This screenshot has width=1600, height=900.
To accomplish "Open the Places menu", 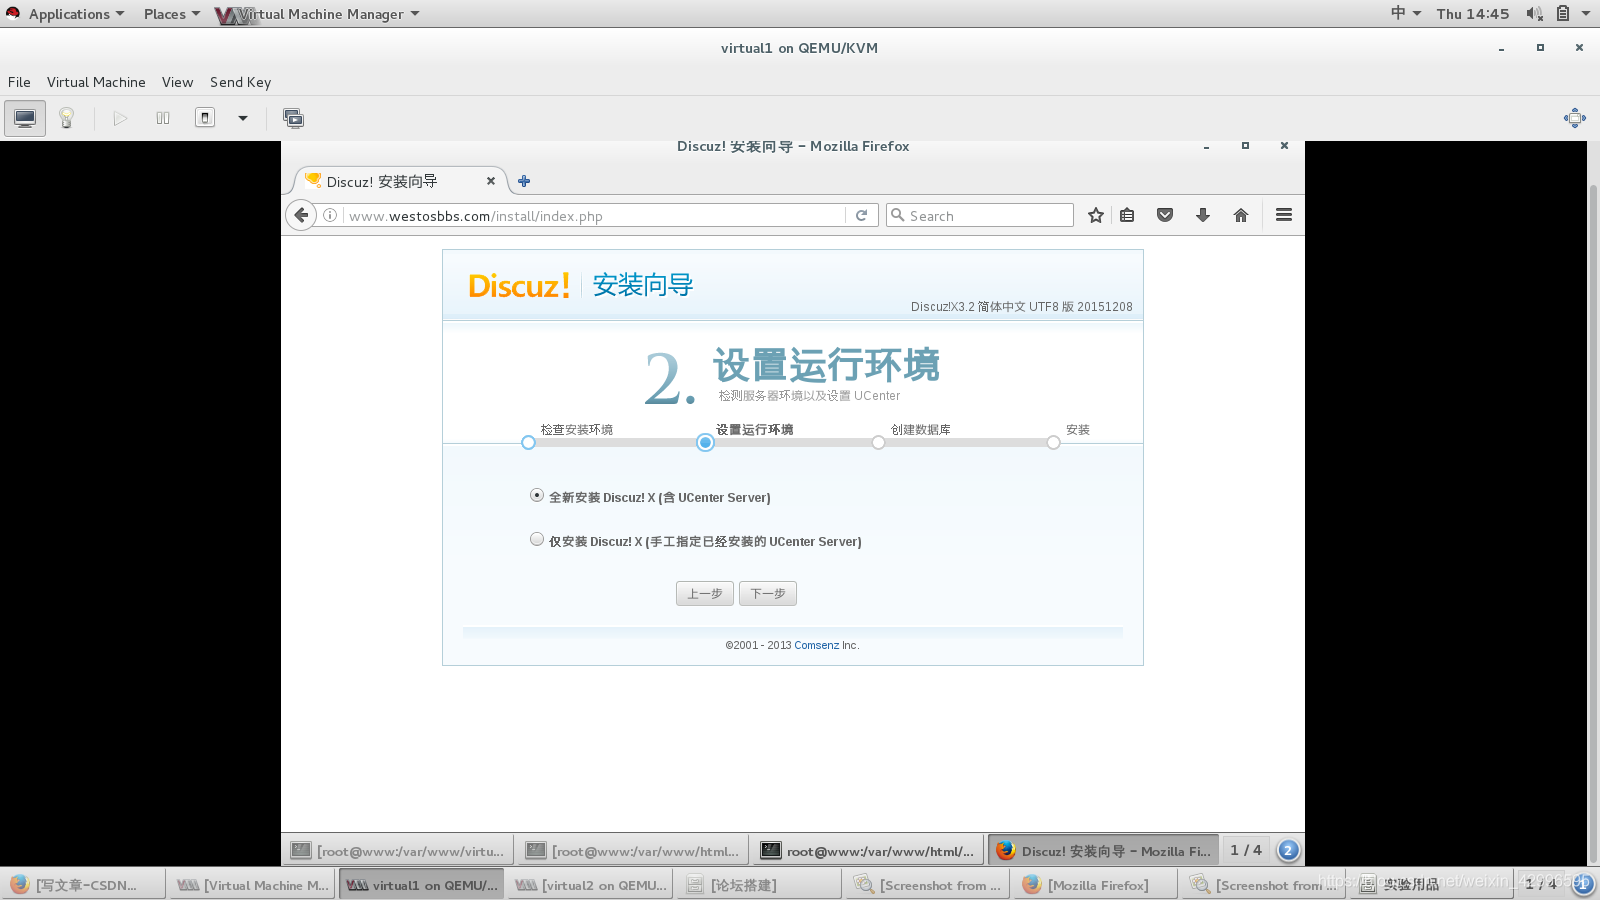I will point(171,14).
